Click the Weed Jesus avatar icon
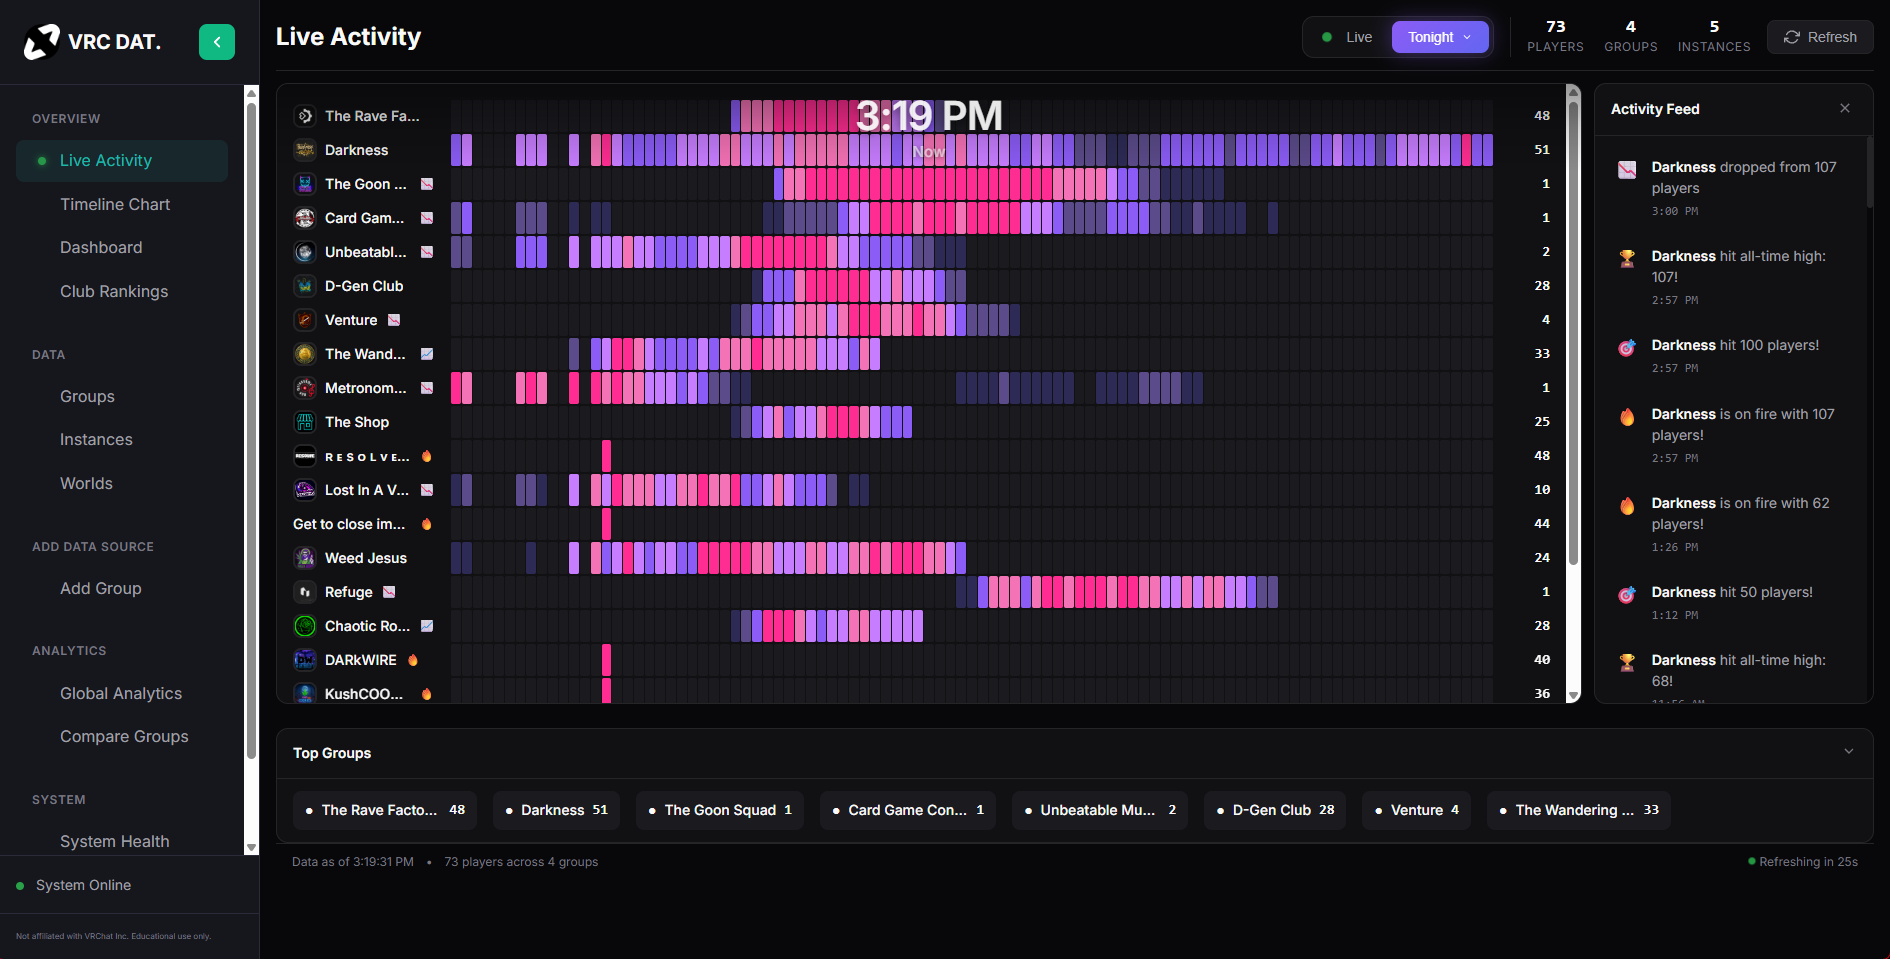The height and width of the screenshot is (959, 1890). pos(305,558)
